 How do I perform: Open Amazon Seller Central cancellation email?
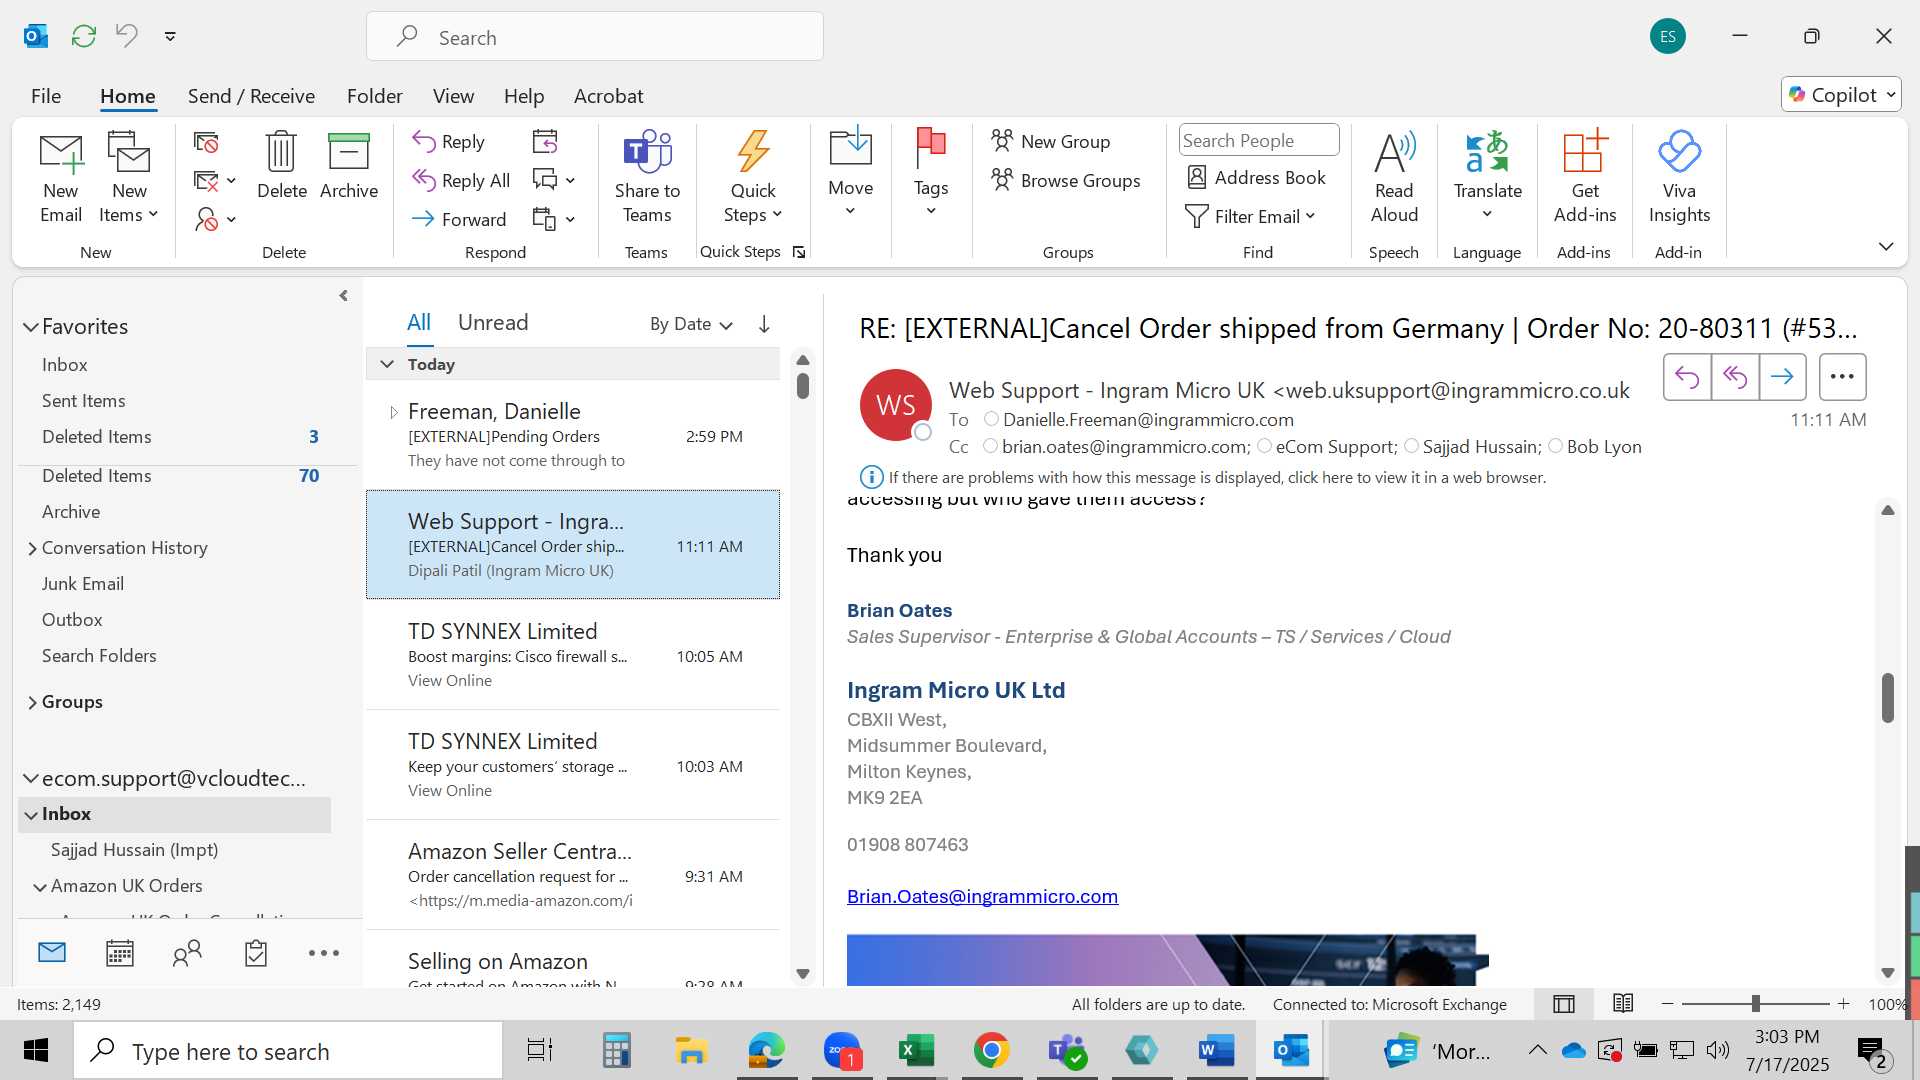[x=573, y=875]
